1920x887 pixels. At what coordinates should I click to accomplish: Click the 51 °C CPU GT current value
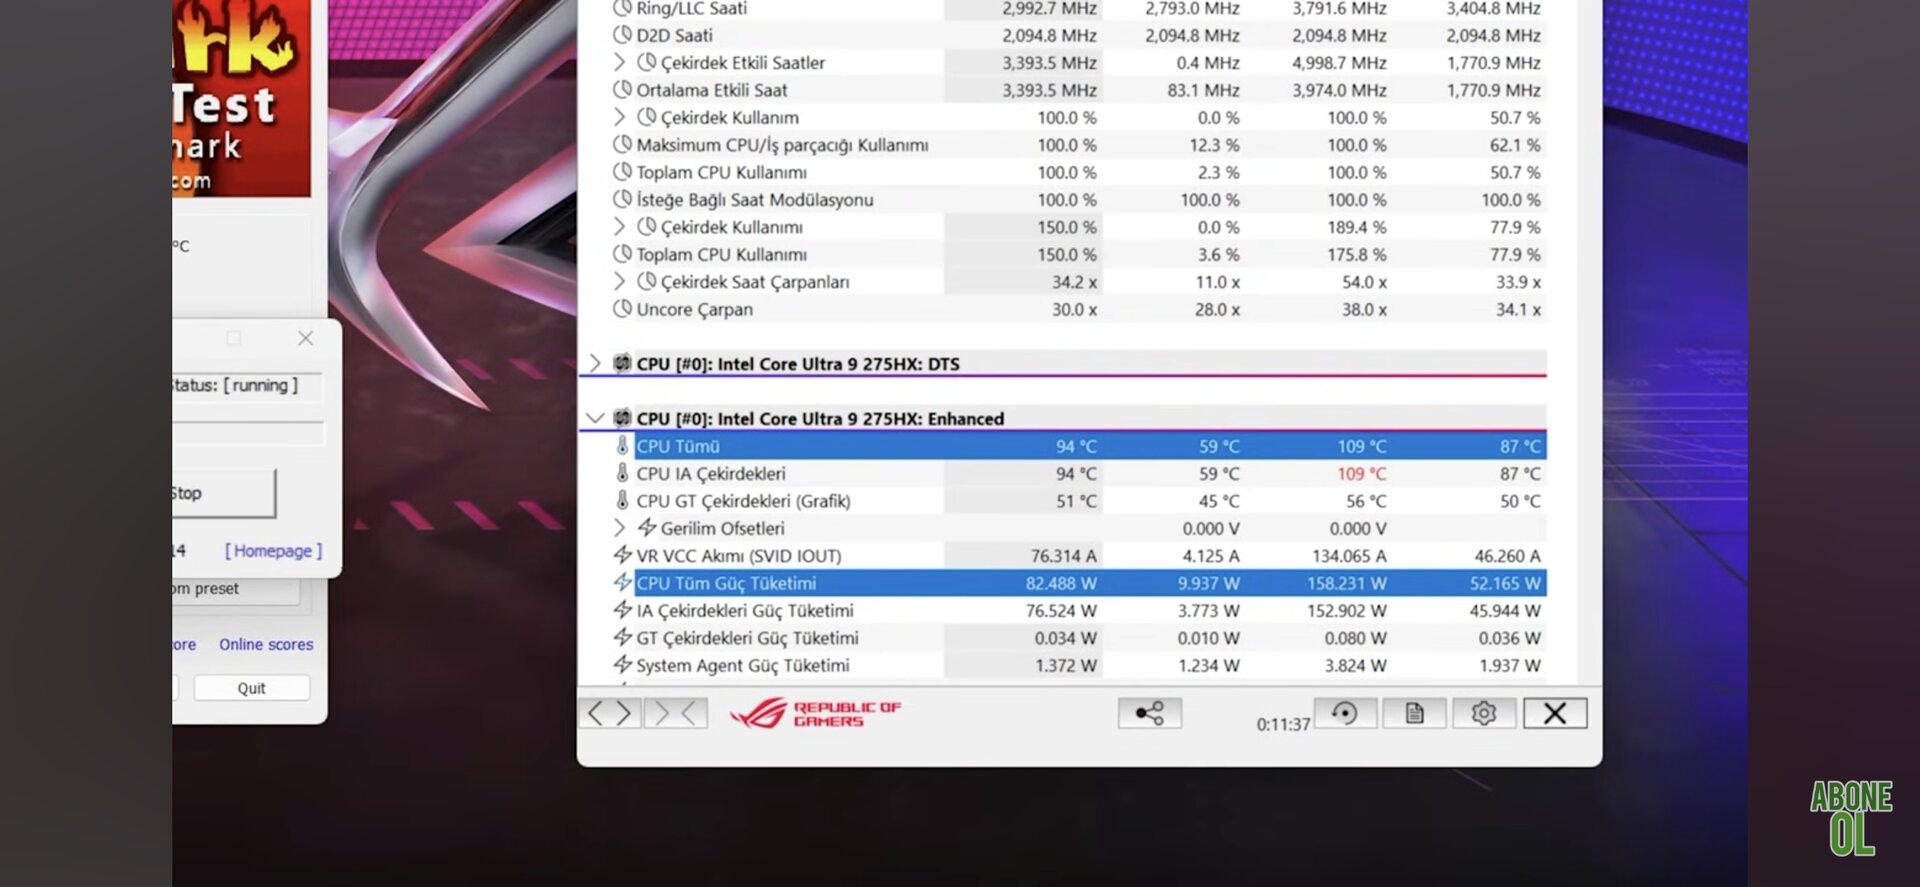click(1076, 500)
